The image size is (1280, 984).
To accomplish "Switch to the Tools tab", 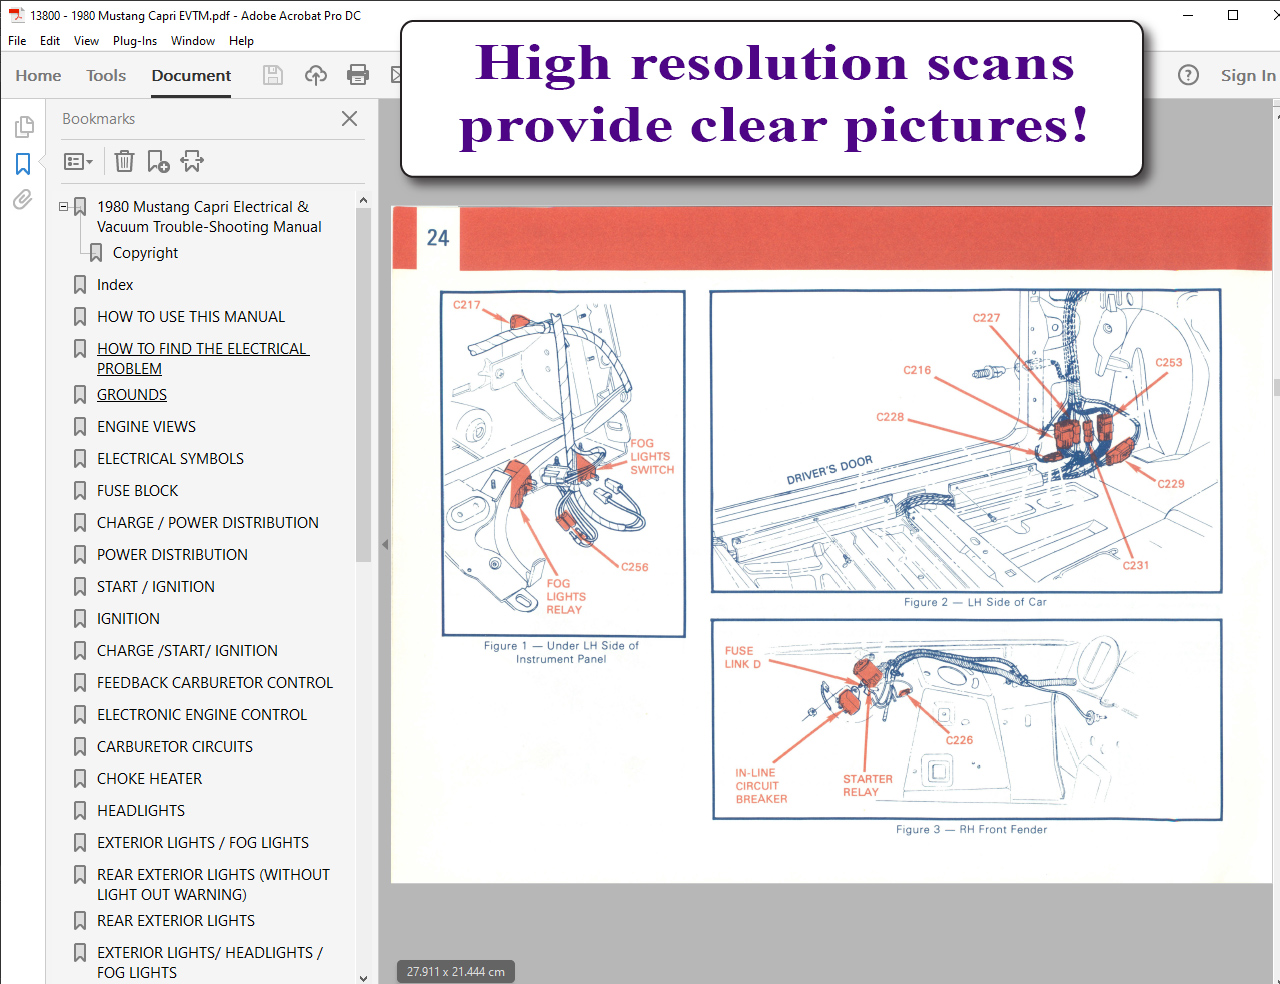I will click(106, 75).
